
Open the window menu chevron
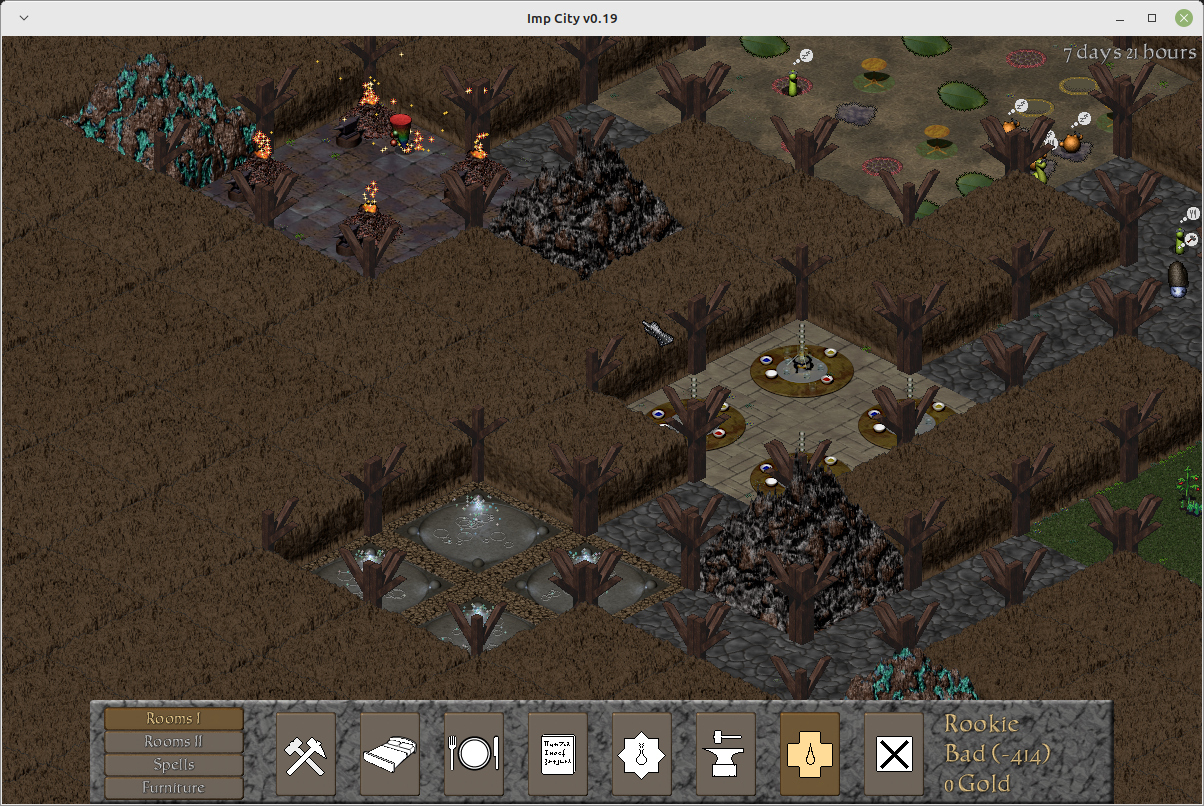pos(22,17)
